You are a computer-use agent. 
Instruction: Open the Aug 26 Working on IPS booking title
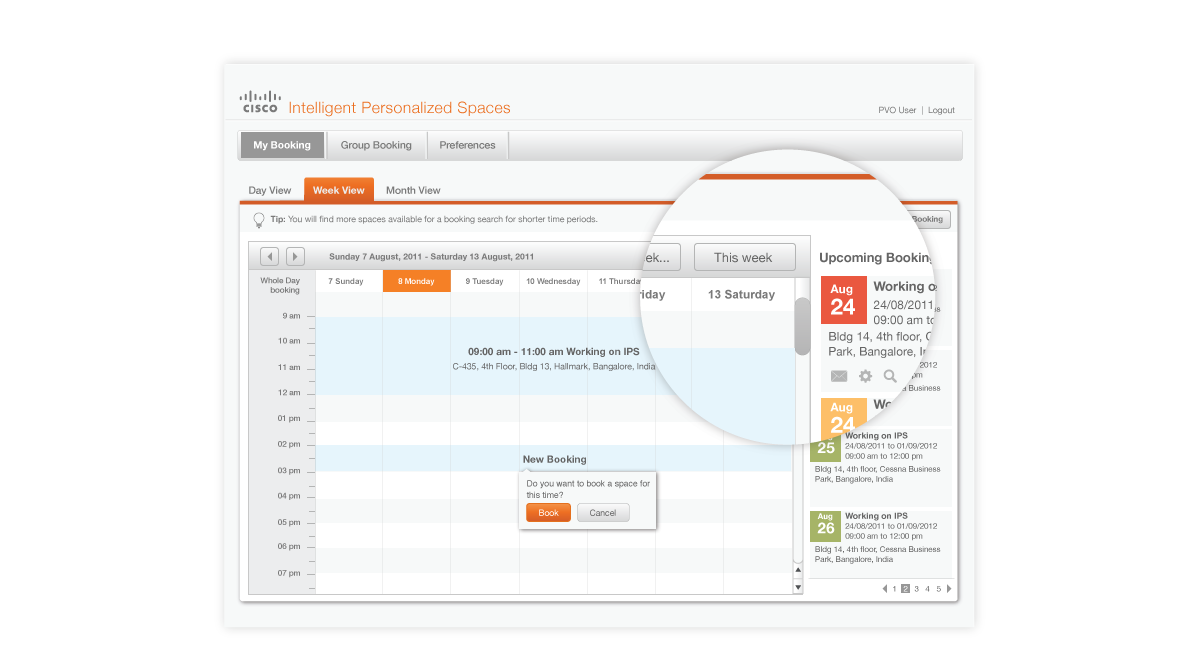point(876,516)
